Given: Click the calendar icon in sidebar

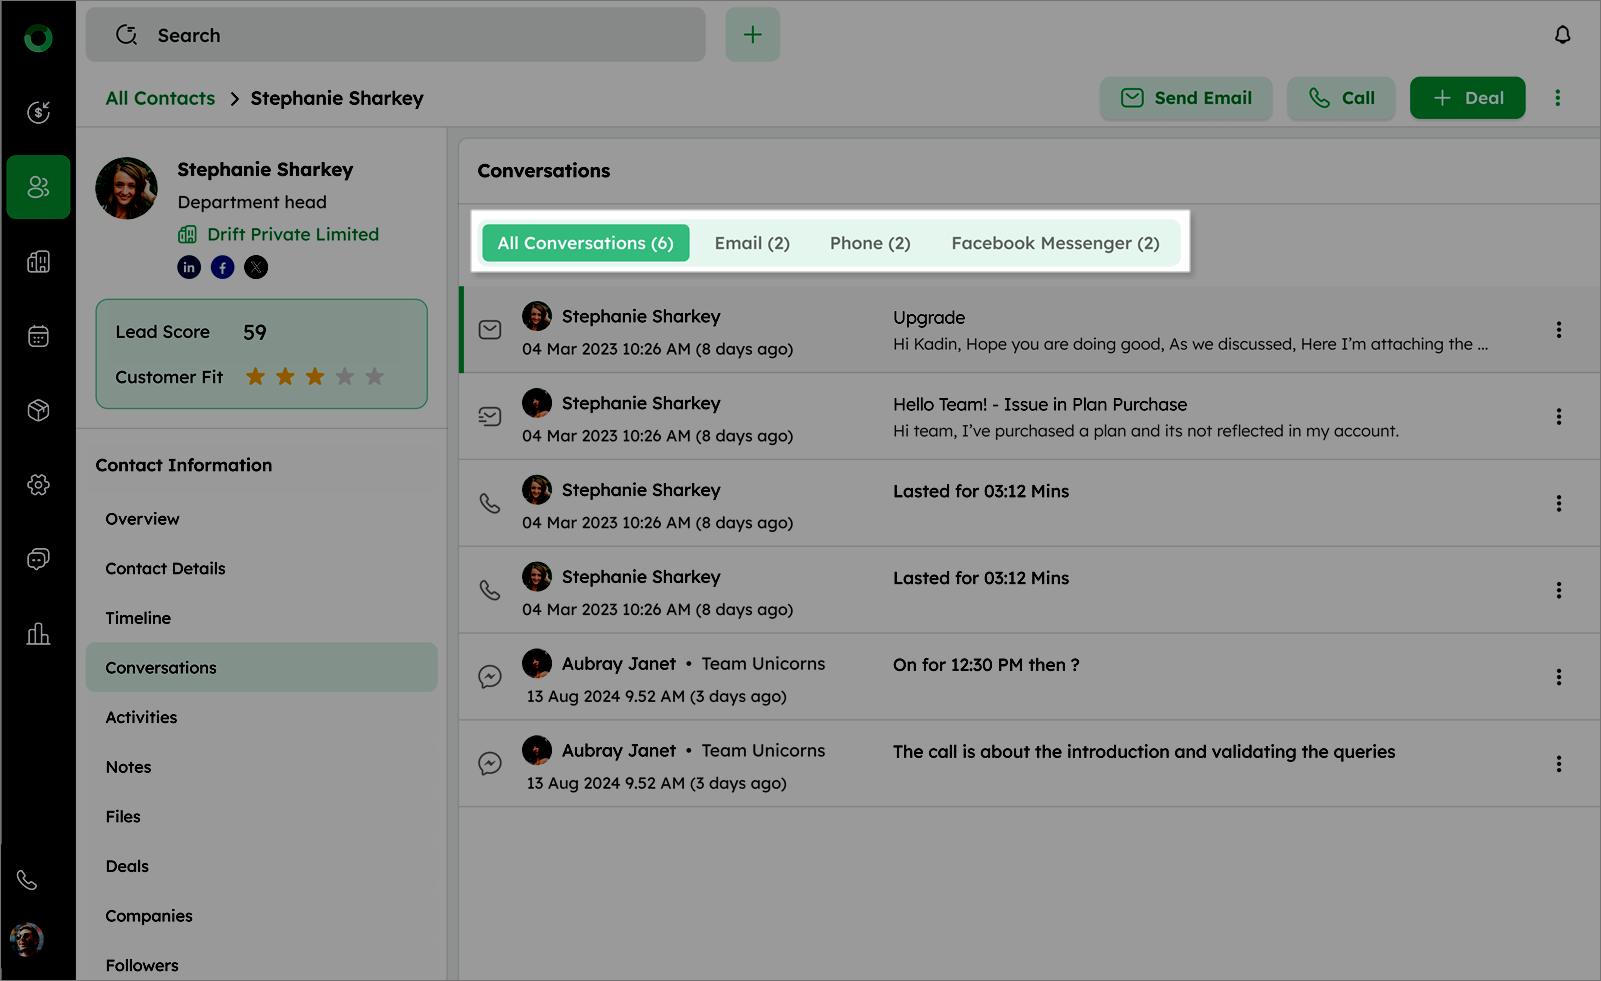Looking at the screenshot, I should 38,336.
